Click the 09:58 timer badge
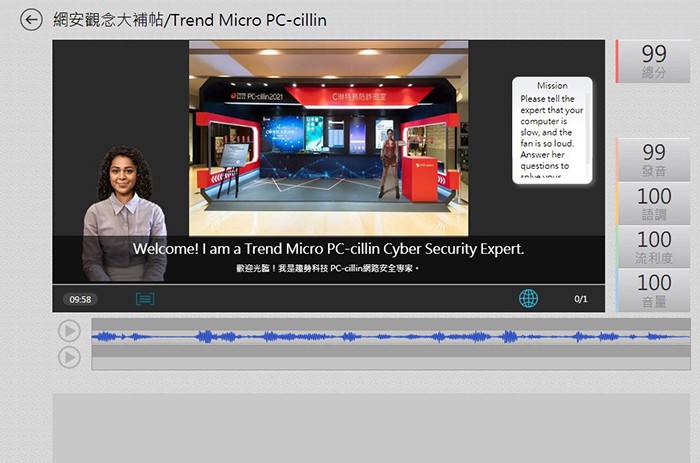Screen dimensions: 700x463 pyautogui.click(x=80, y=299)
